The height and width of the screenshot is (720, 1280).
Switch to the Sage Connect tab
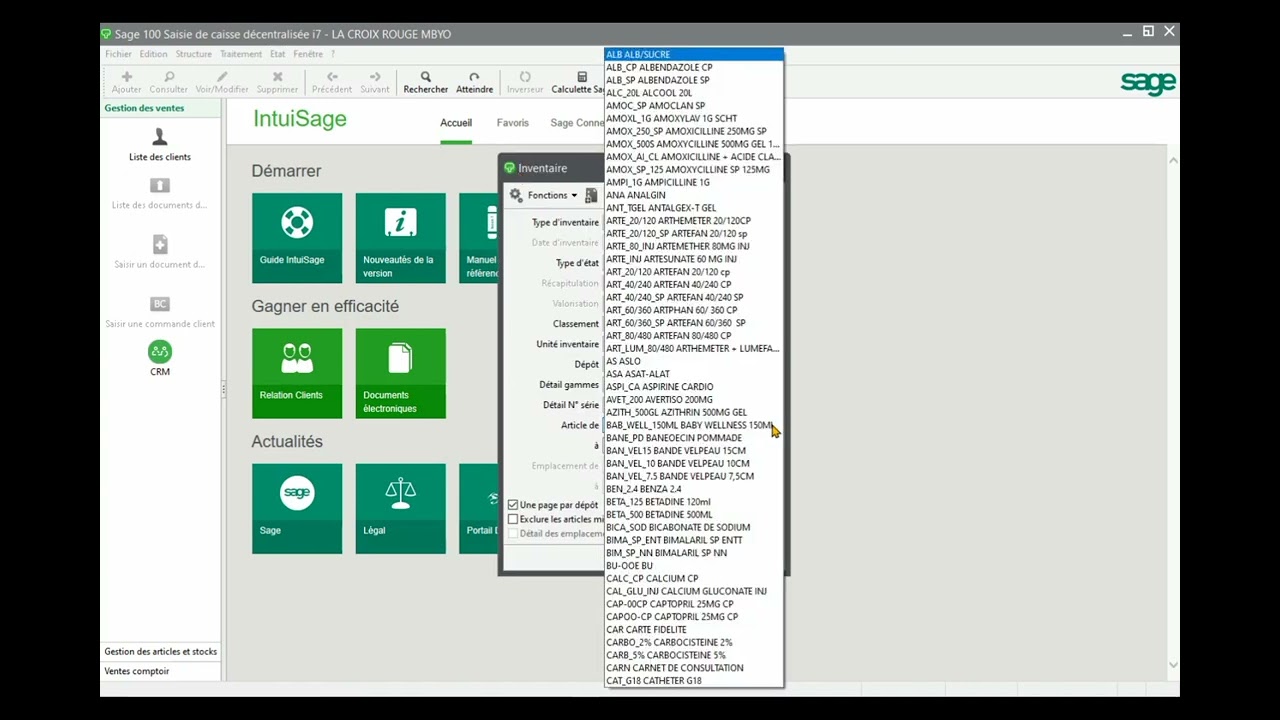pos(577,123)
